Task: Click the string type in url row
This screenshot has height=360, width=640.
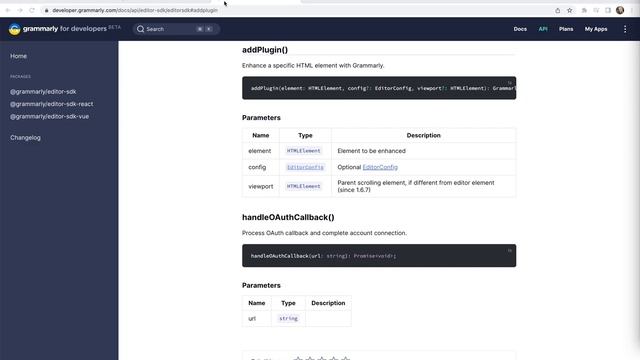Action: pyautogui.click(x=288, y=318)
